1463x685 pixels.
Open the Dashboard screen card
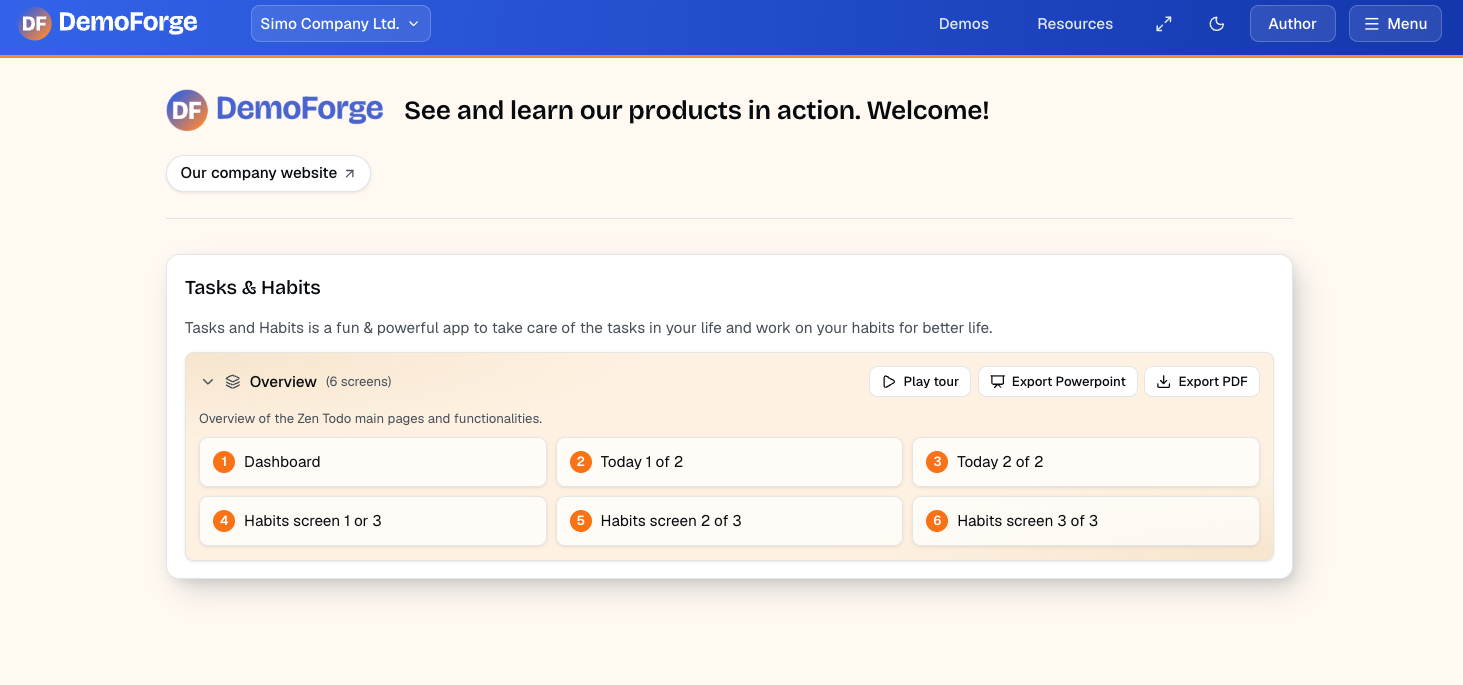click(x=373, y=462)
